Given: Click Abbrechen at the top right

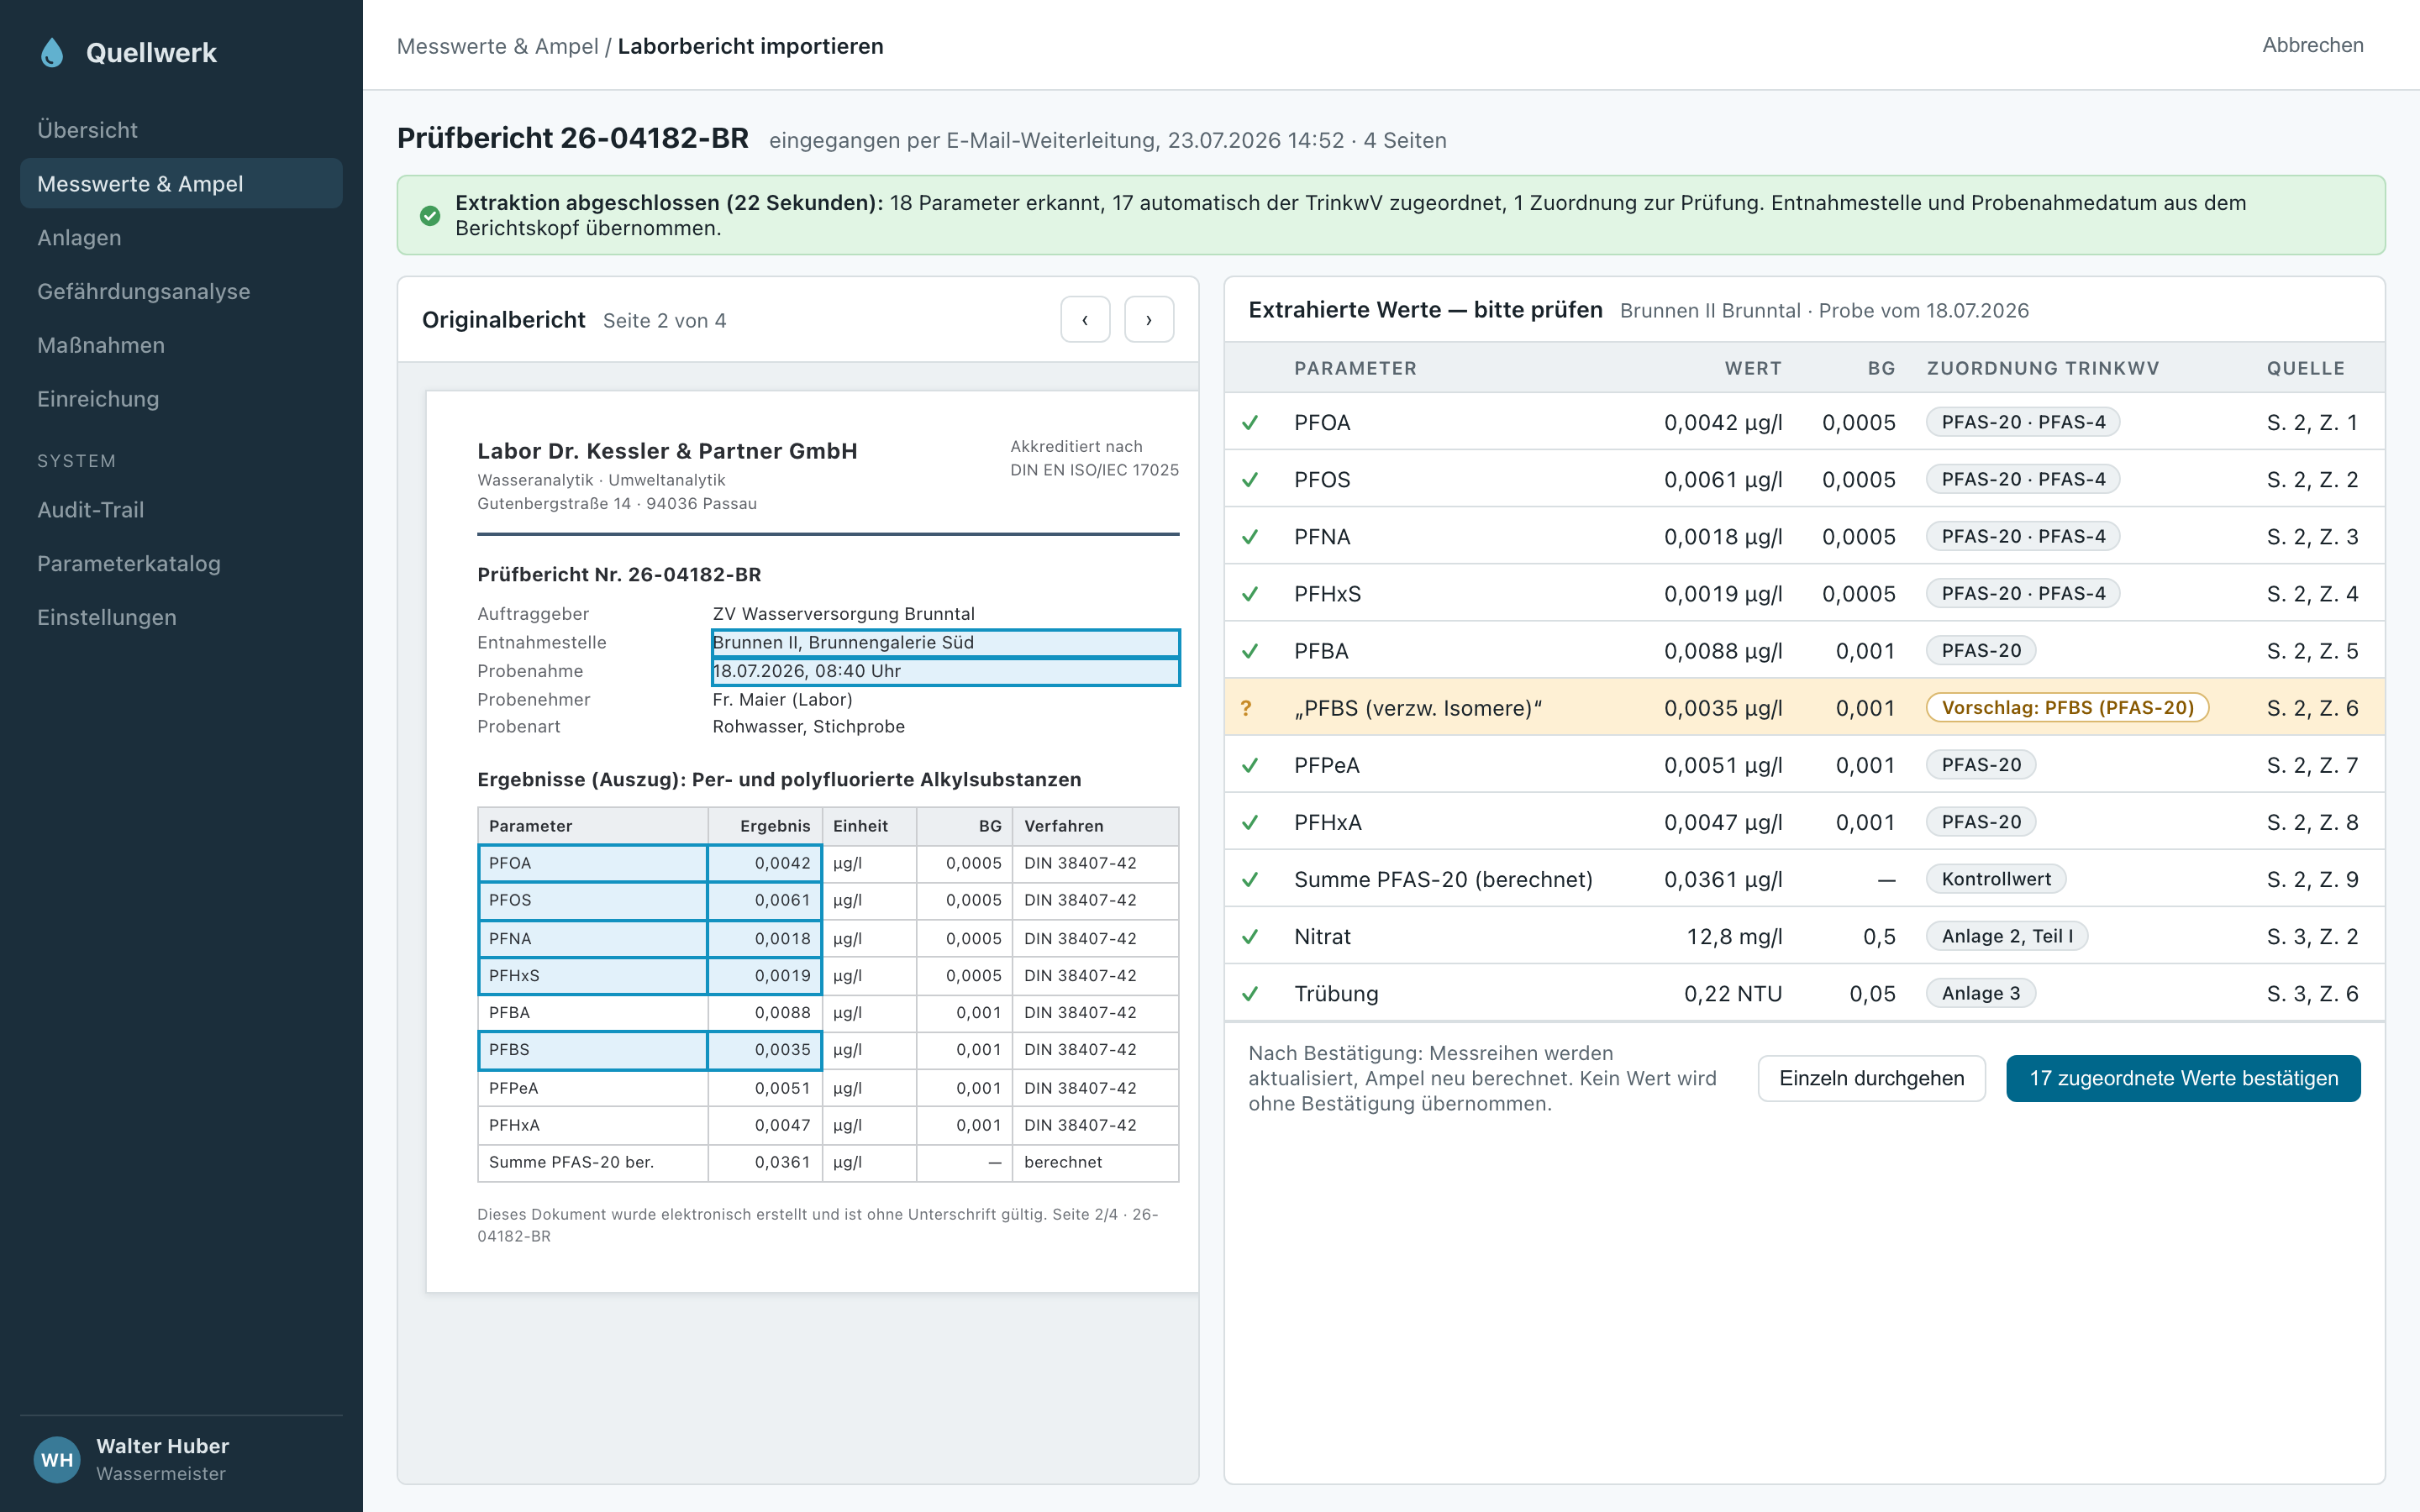Looking at the screenshot, I should pyautogui.click(x=2313, y=45).
